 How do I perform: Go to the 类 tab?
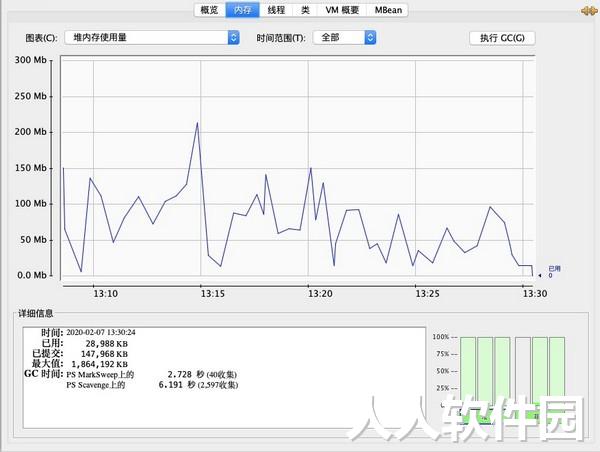click(x=305, y=10)
